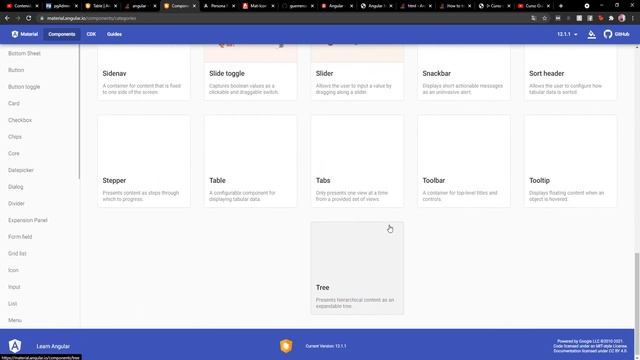This screenshot has width=640, height=360.
Task: Click the Angular Material logo in header
Action: pyautogui.click(x=25, y=34)
